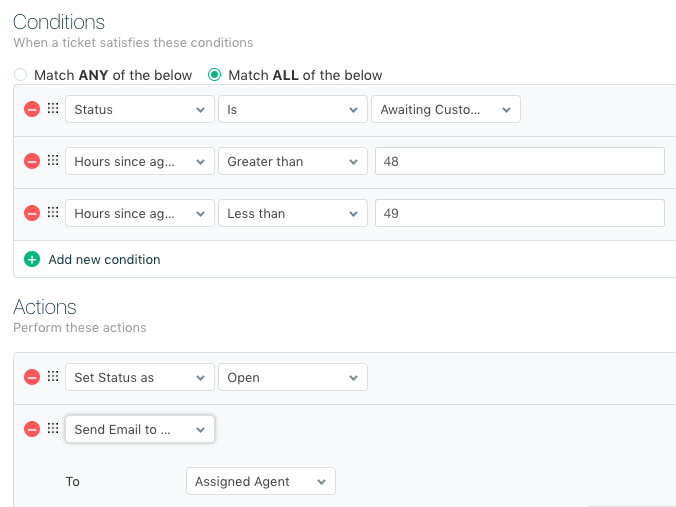This screenshot has height=507, width=676.
Task: Grab the drag handle of Status condition
Action: coord(53,109)
